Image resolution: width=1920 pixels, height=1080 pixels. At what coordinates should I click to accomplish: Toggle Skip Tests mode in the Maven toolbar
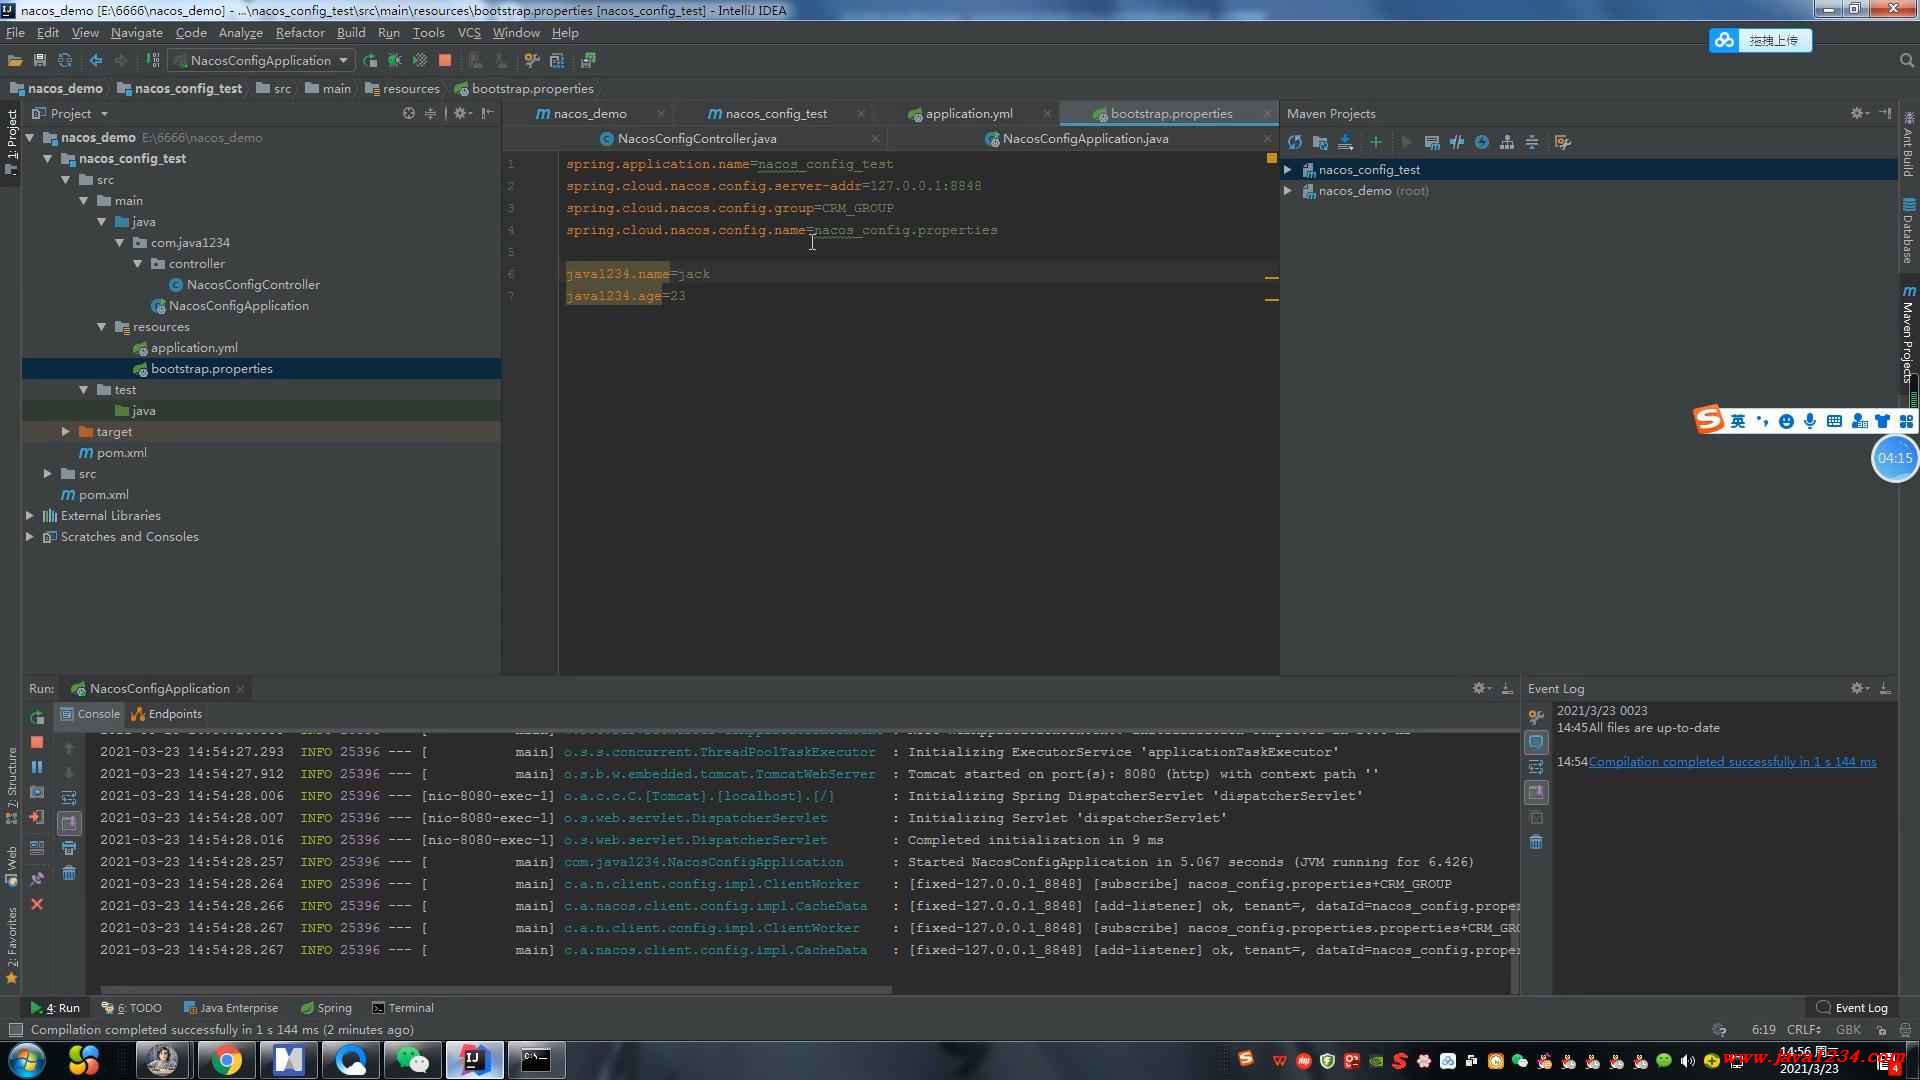point(1482,143)
